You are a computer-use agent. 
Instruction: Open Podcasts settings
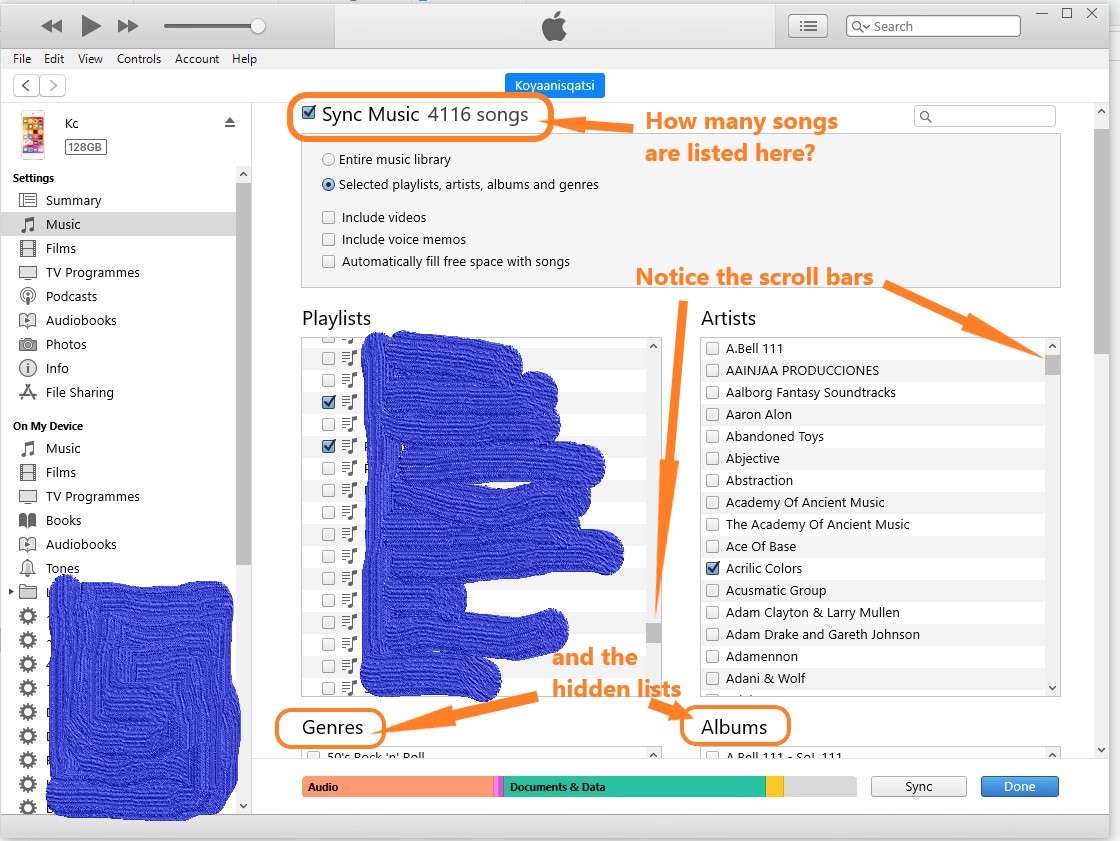coord(71,296)
